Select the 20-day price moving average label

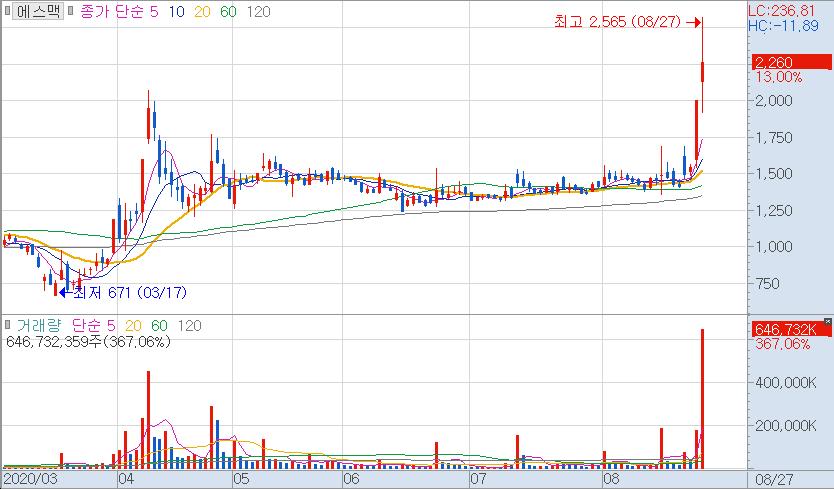[x=202, y=11]
